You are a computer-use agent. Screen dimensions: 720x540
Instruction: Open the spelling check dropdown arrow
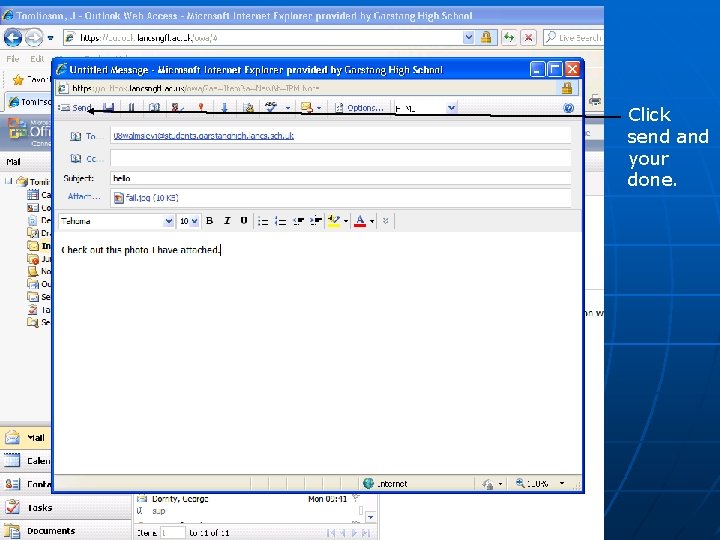click(x=288, y=108)
